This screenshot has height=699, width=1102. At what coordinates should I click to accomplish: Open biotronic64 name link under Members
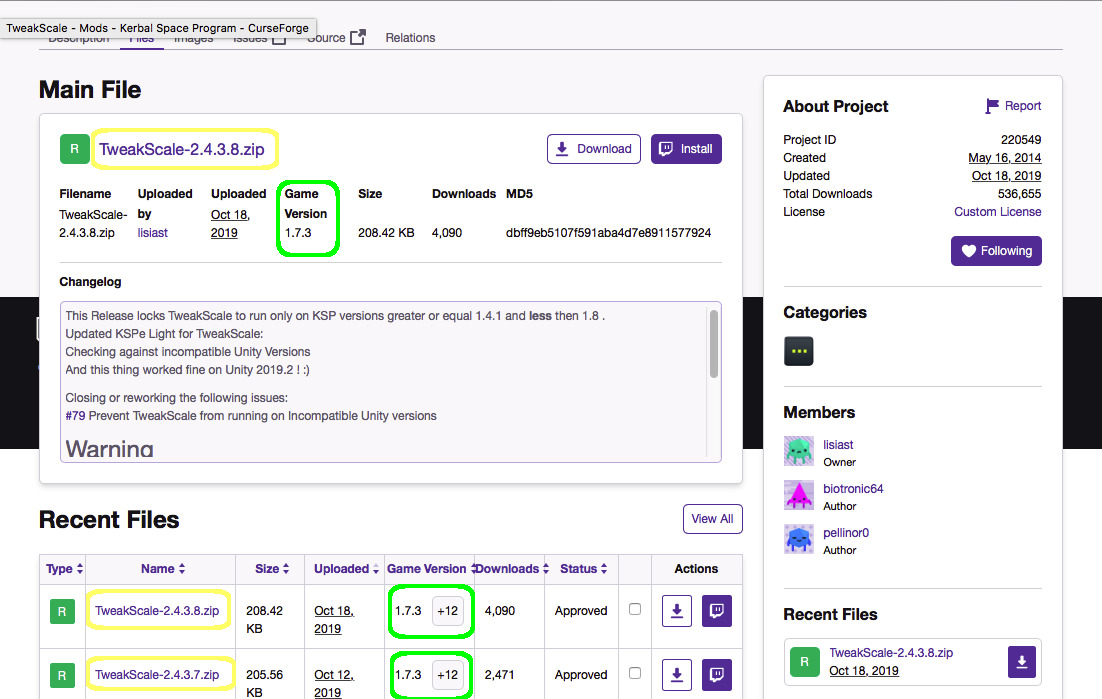tap(853, 489)
